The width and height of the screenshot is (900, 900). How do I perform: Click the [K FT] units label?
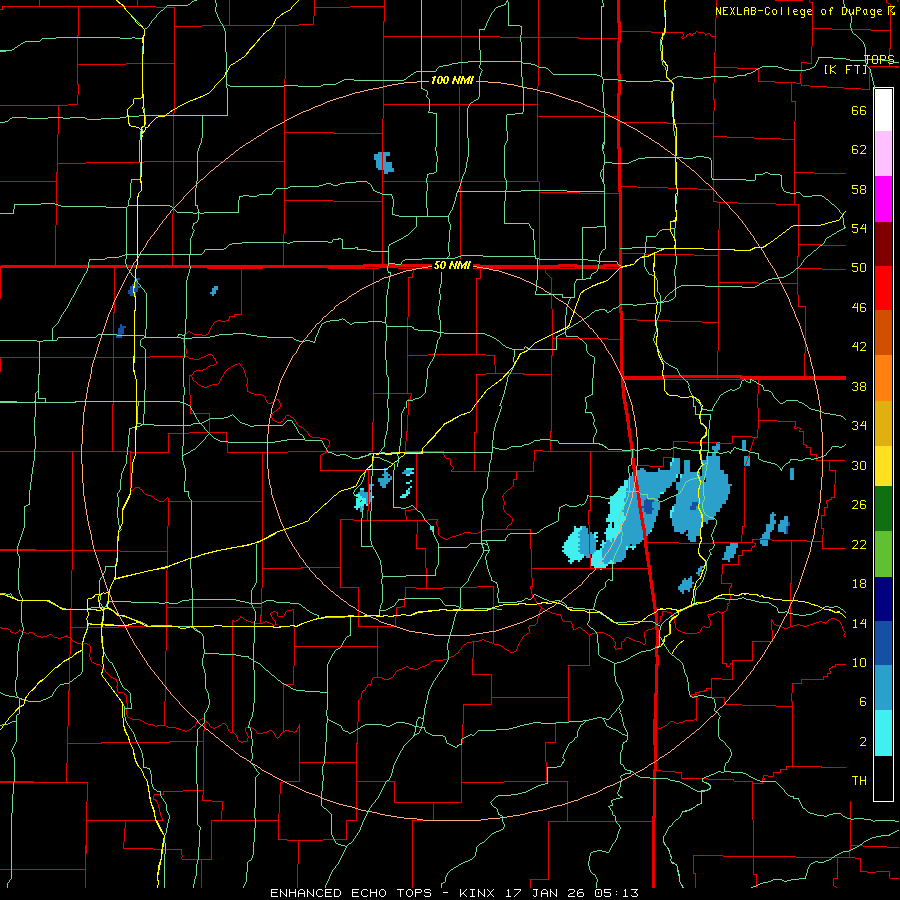pos(845,70)
